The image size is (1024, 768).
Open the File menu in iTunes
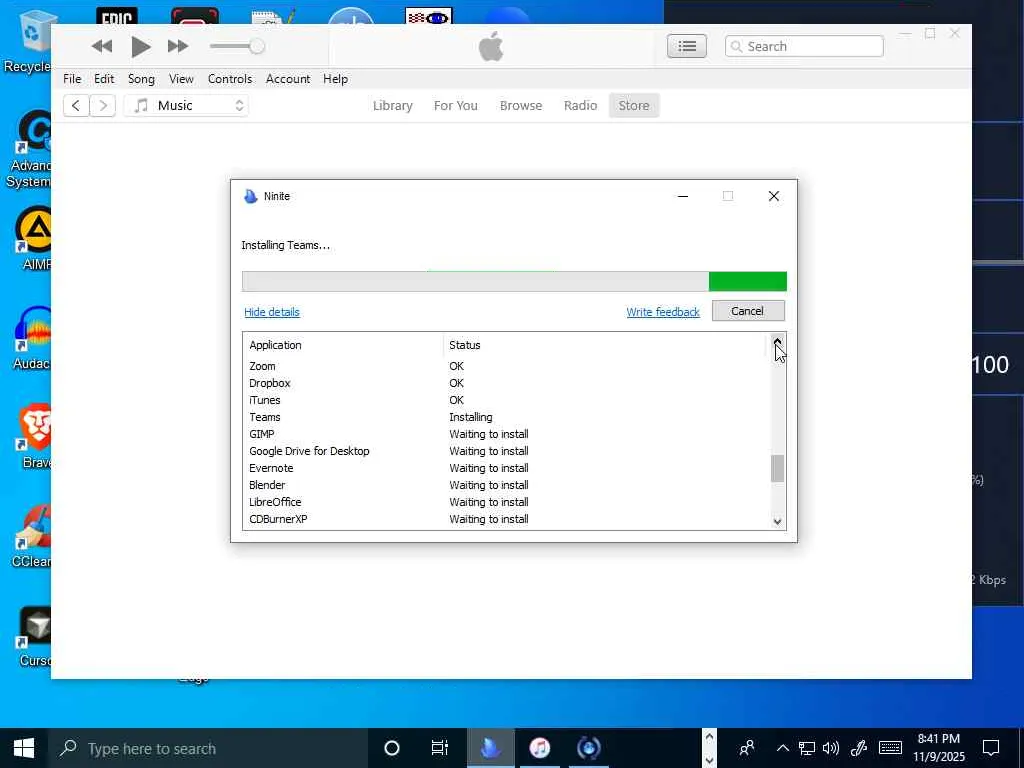tap(72, 79)
